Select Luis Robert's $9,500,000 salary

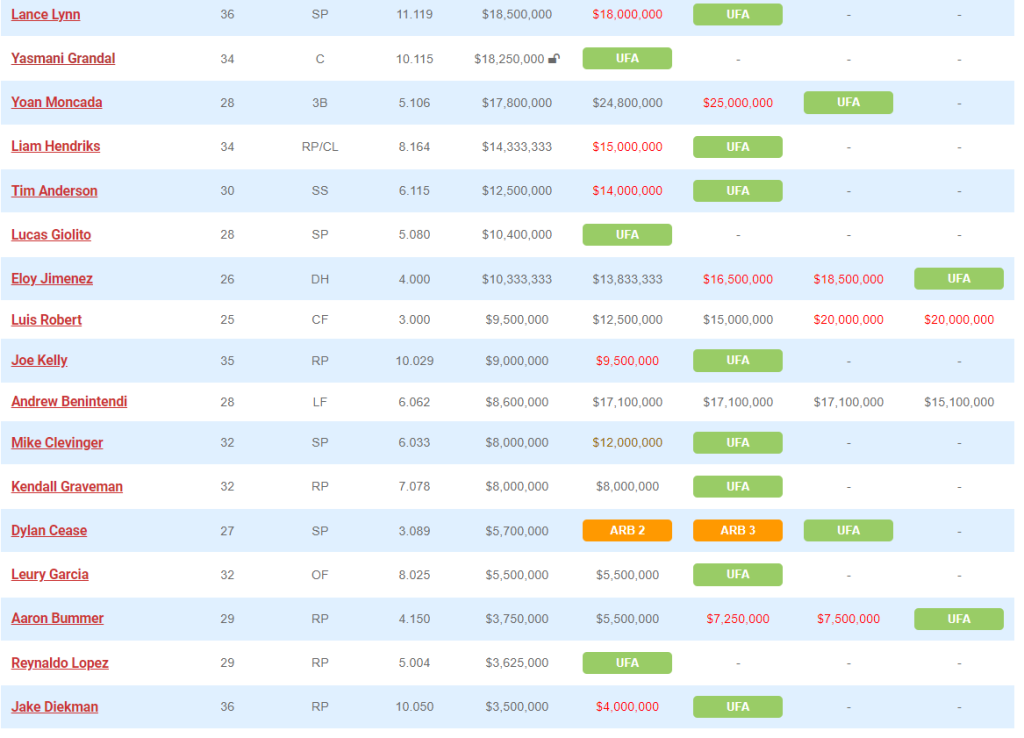pos(517,320)
